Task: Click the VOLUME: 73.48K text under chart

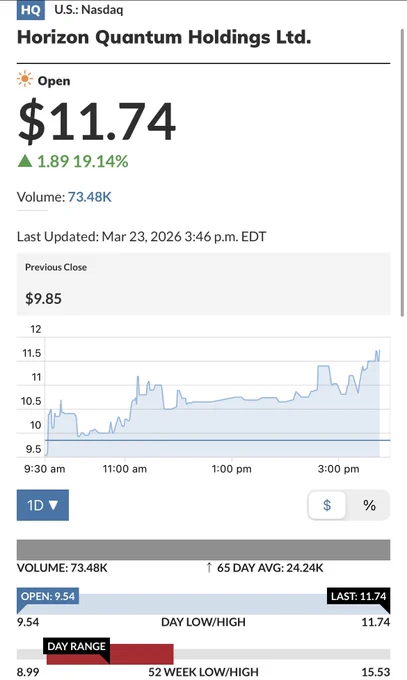Action: point(62,568)
